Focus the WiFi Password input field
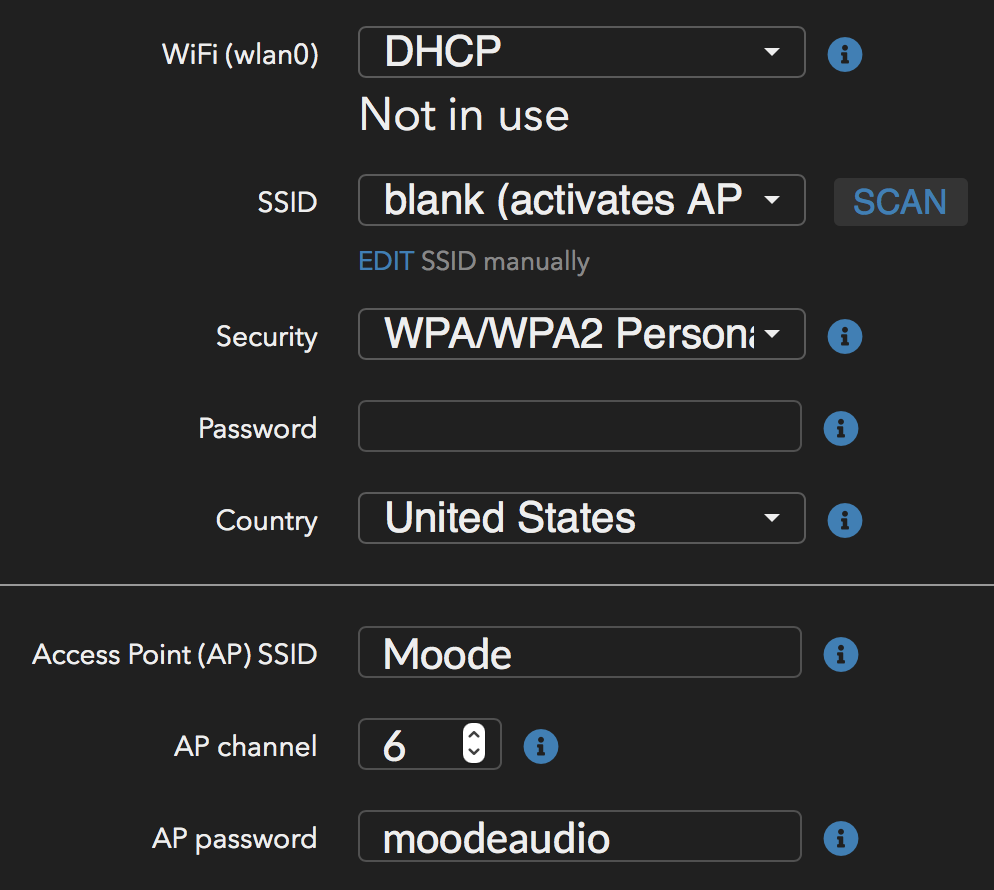The image size is (994, 890). pos(579,426)
